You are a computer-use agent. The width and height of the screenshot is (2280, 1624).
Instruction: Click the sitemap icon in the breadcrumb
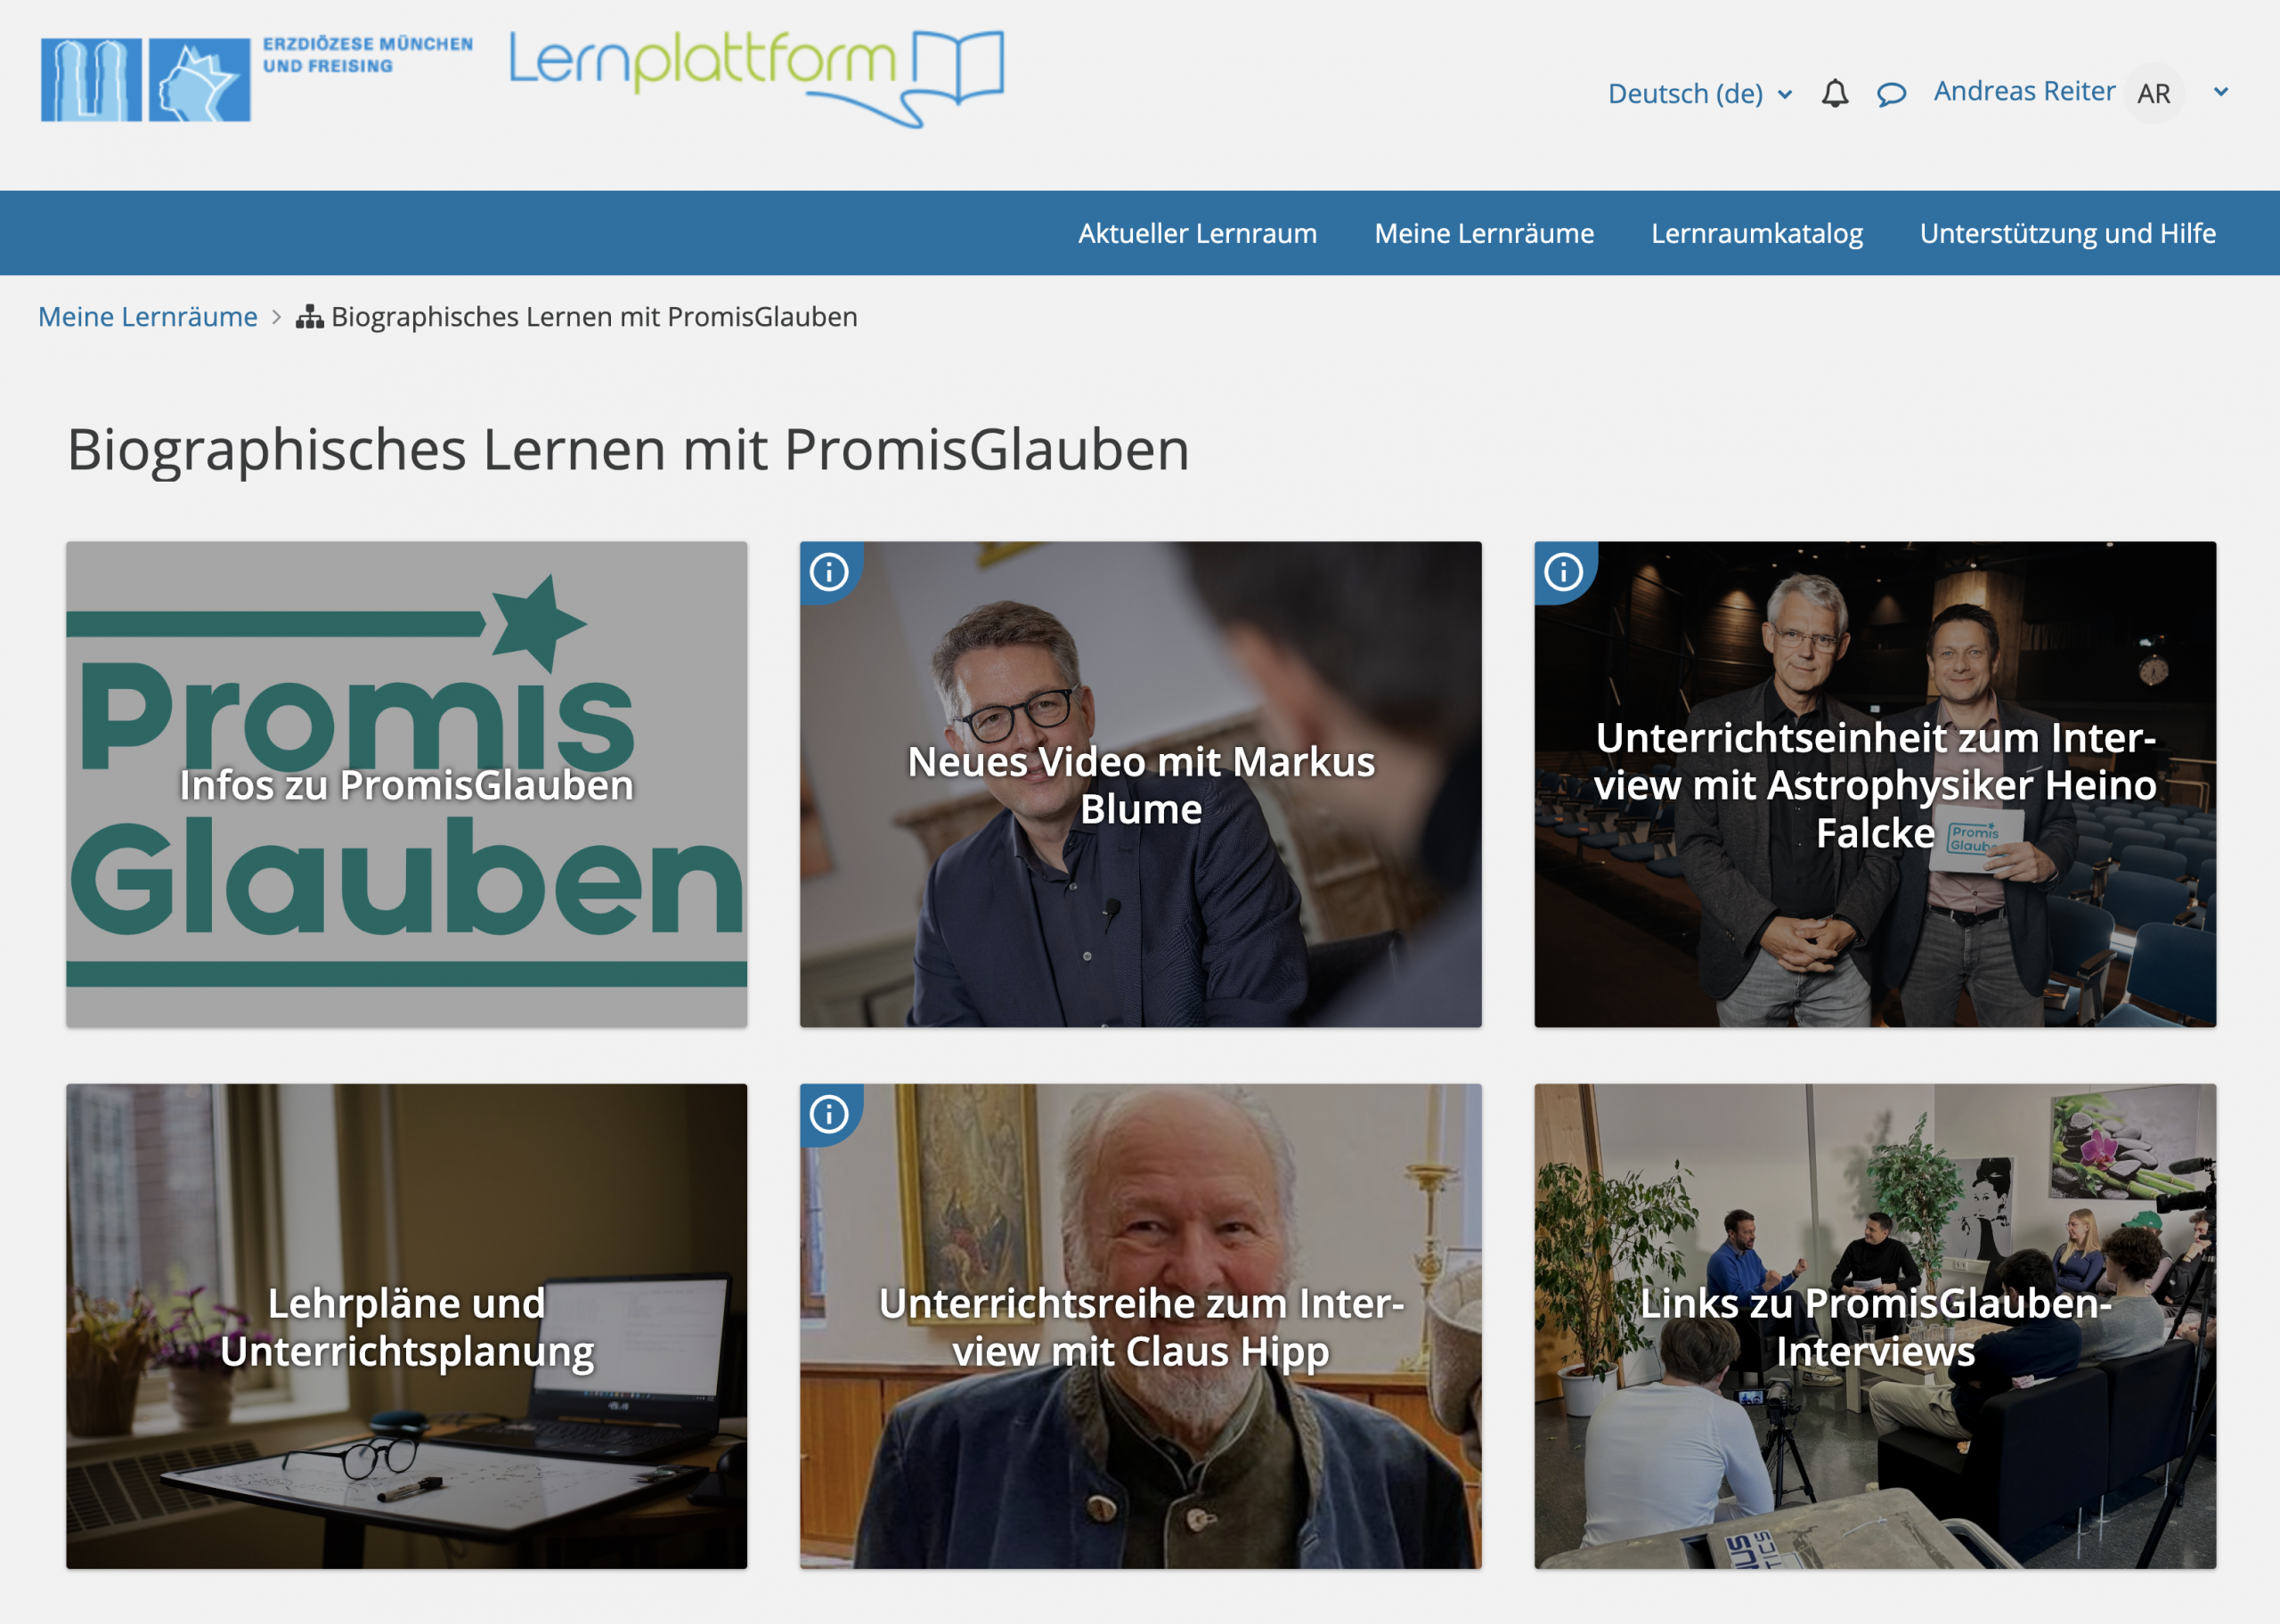[309, 317]
